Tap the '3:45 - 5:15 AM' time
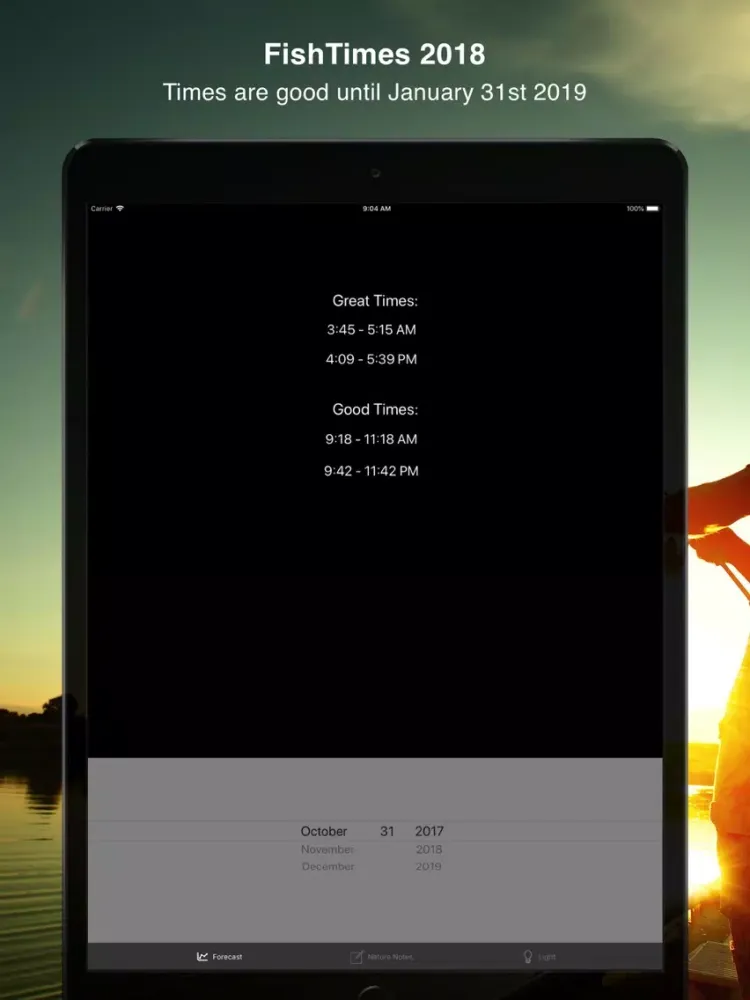Screen dimensions: 750x1000 371,330
